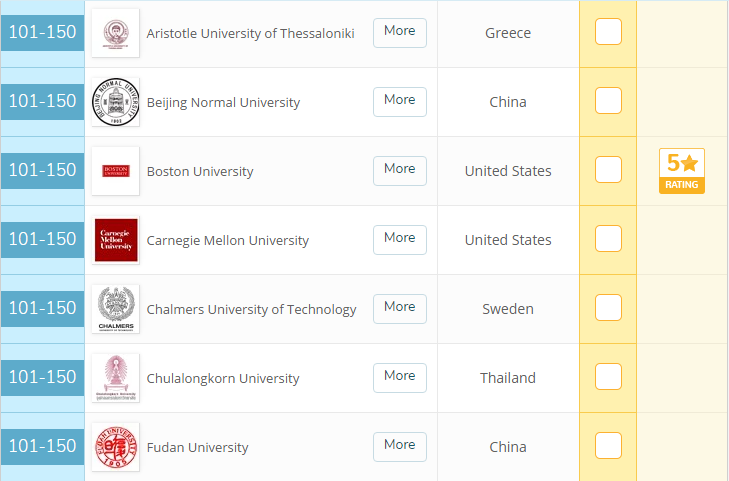Screen dimensions: 729x481
Task: Check the compare box for Carnegie Mellon University
Action: (x=608, y=239)
